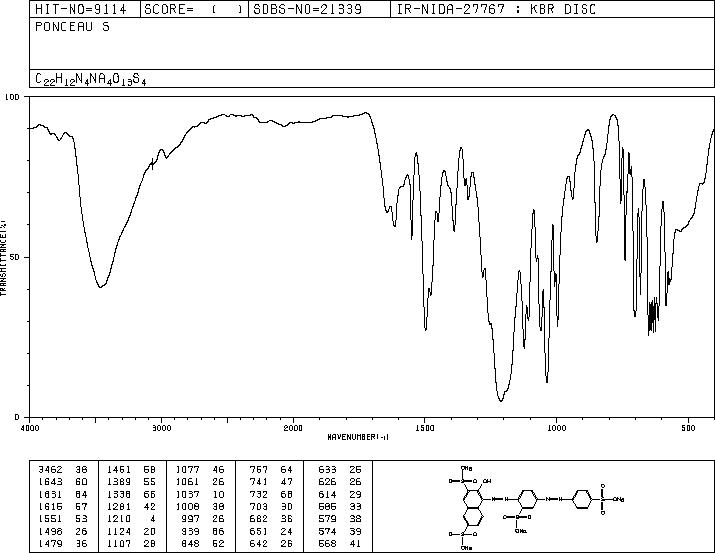Click transmittance value 47 beside 741
The height and width of the screenshot is (553, 715).
point(287,482)
